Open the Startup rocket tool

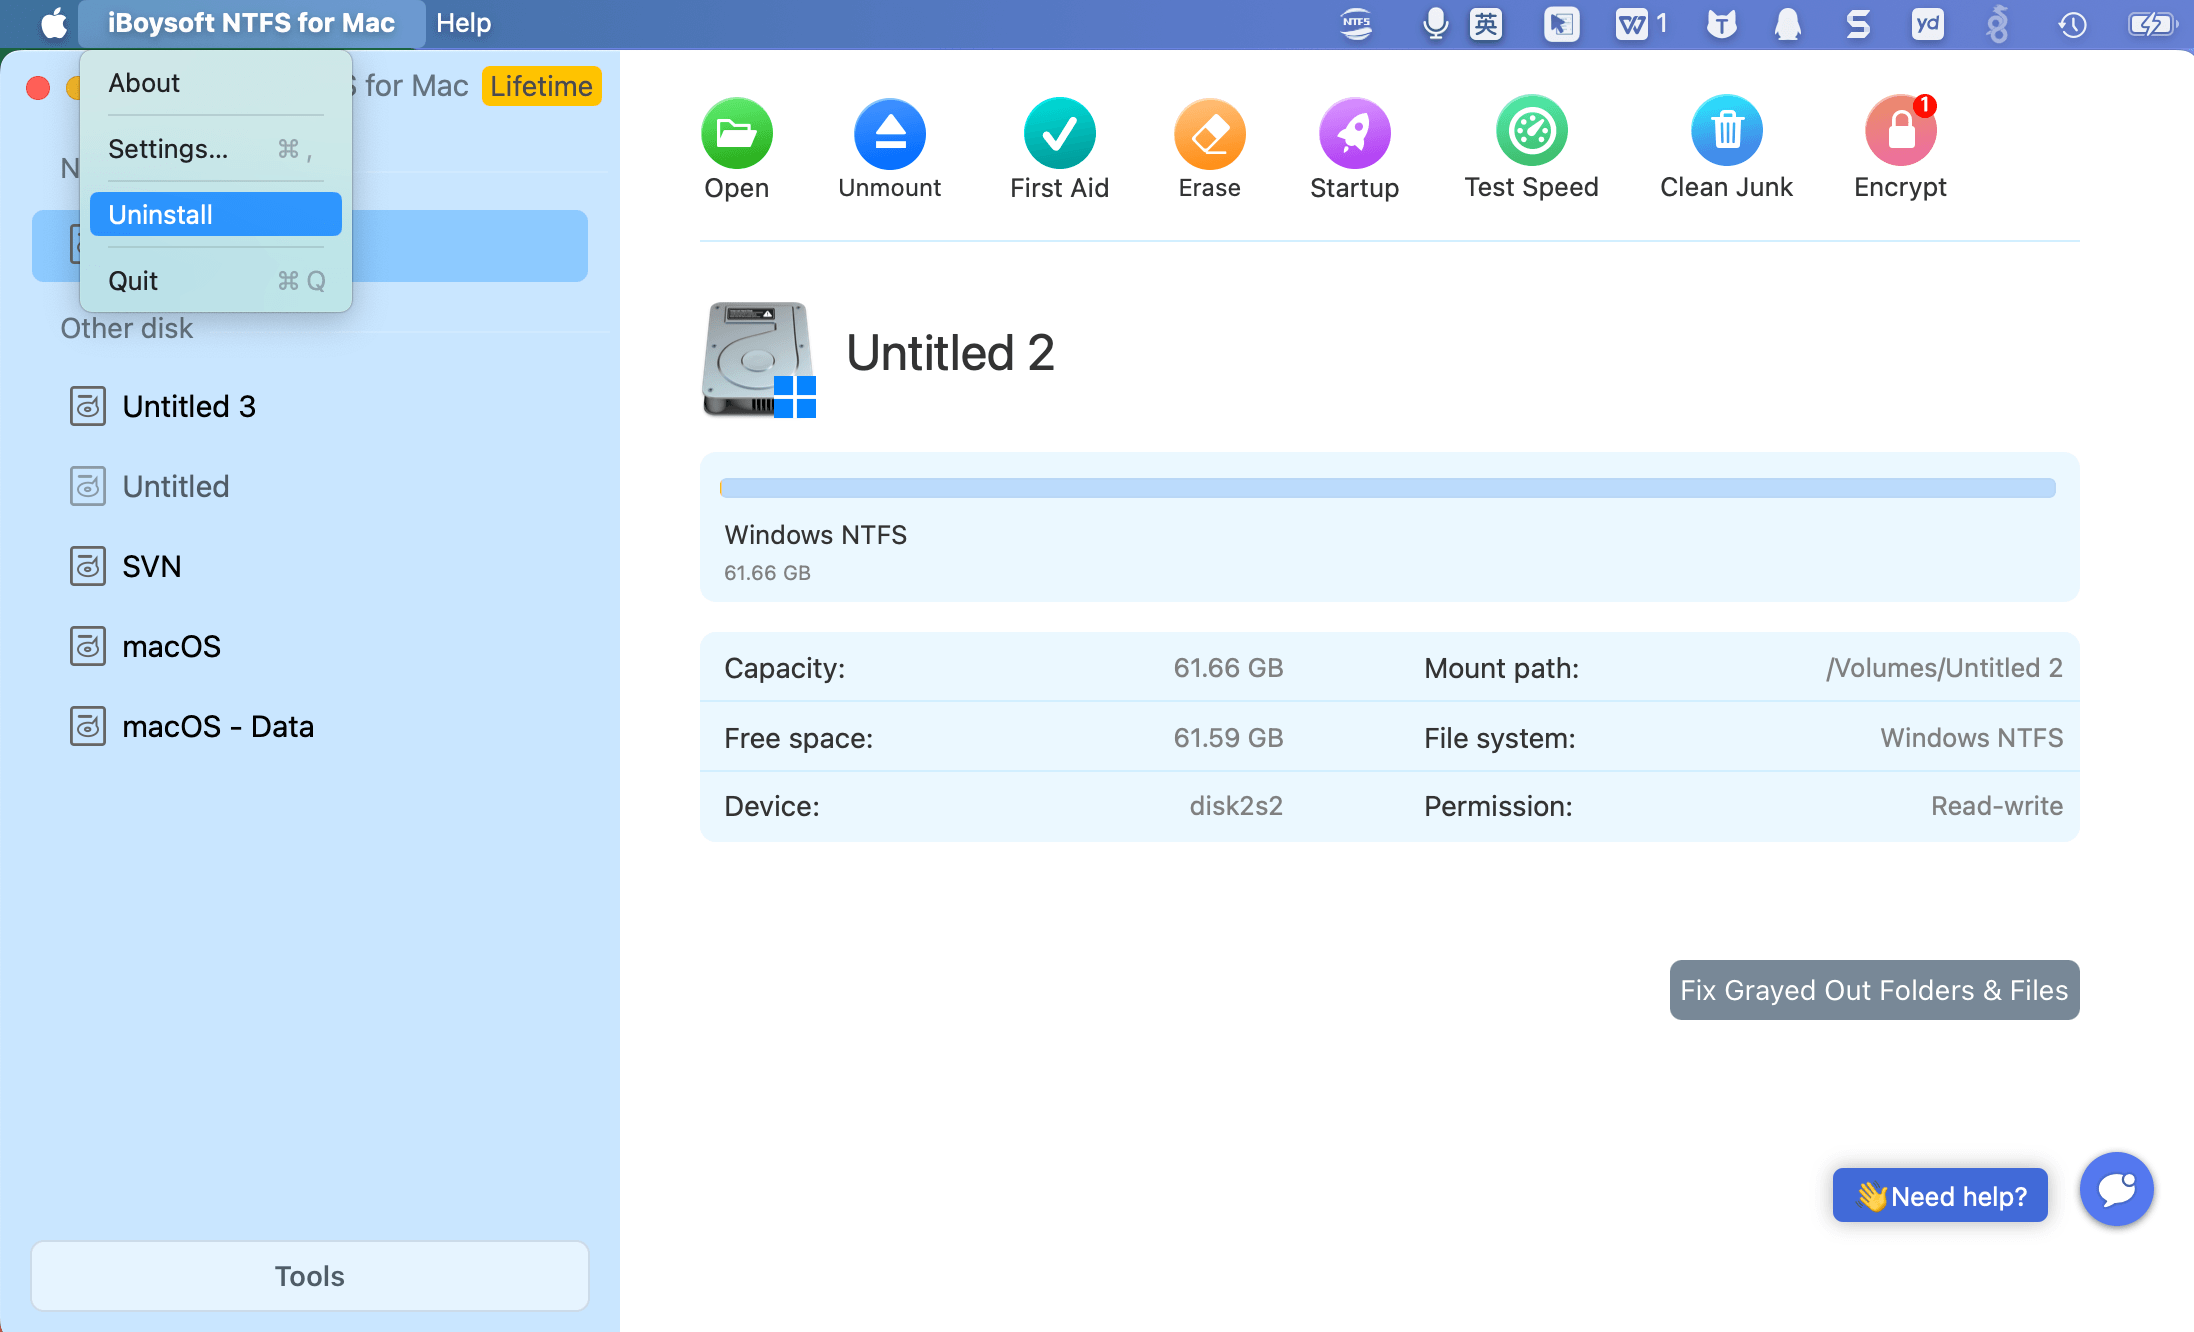1354,132
